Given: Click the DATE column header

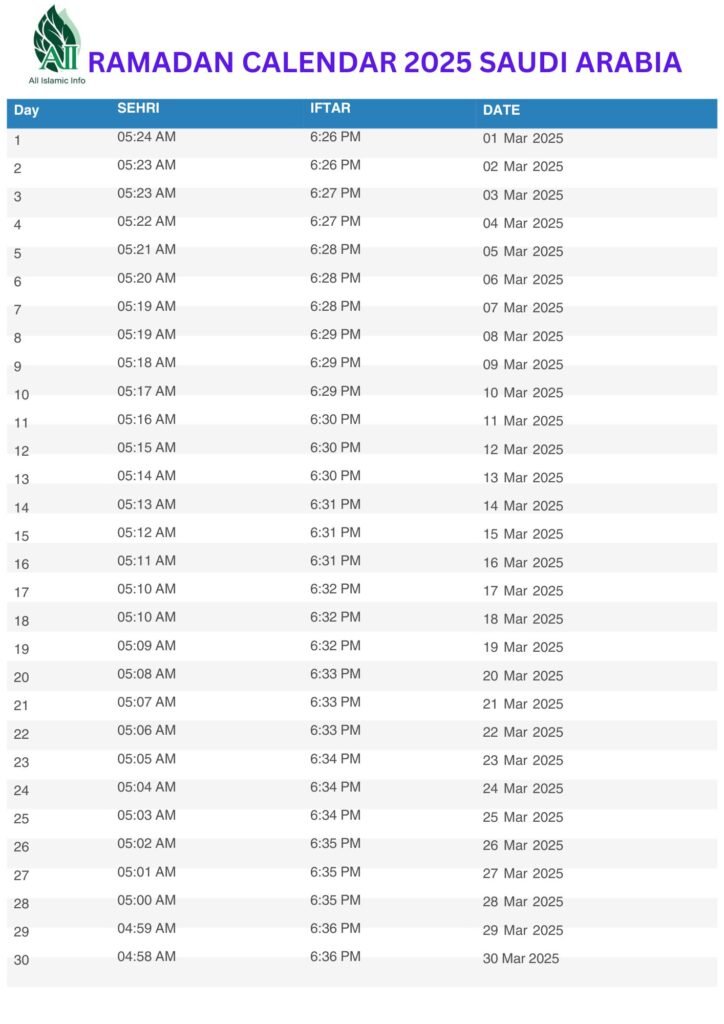Looking at the screenshot, I should point(501,110).
